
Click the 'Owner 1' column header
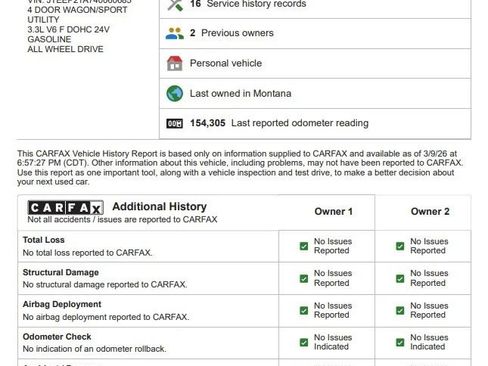pos(333,211)
